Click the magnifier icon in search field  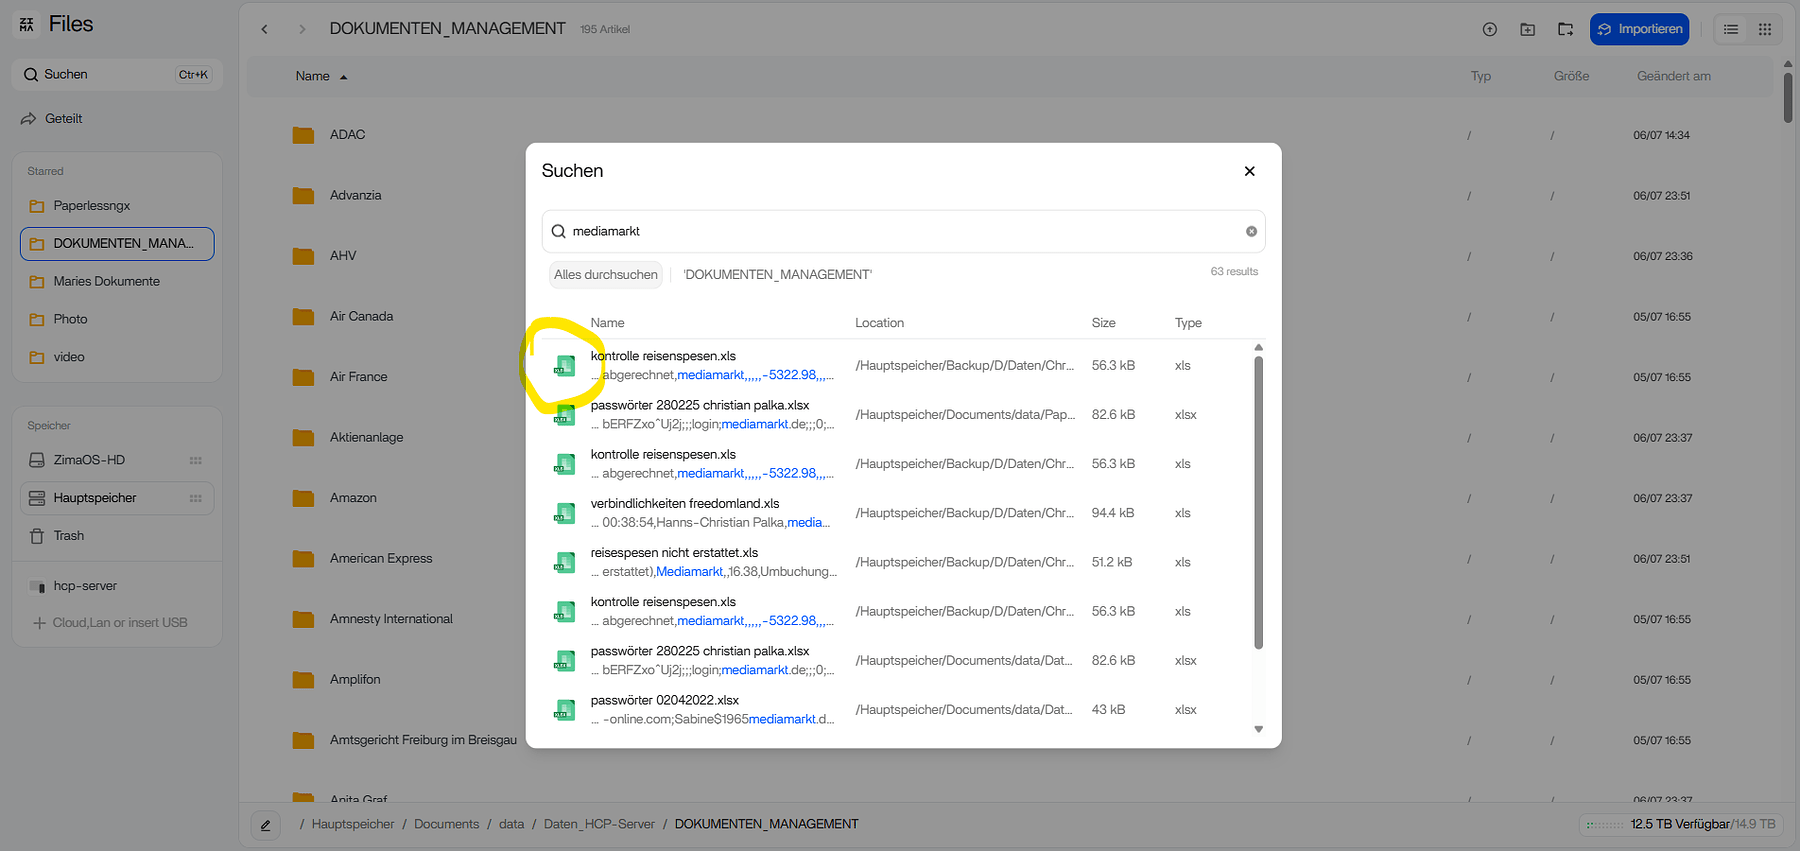click(x=559, y=231)
